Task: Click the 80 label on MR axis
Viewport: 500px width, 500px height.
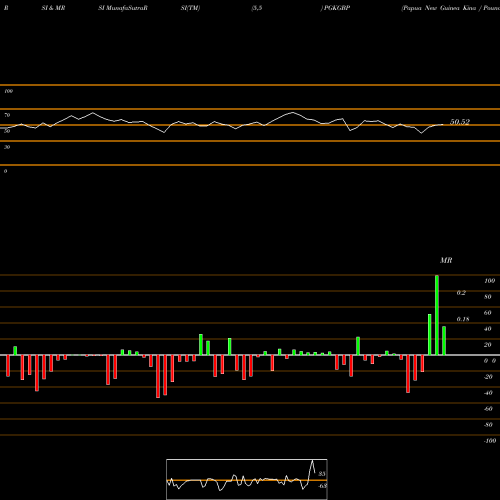Action: [488, 297]
